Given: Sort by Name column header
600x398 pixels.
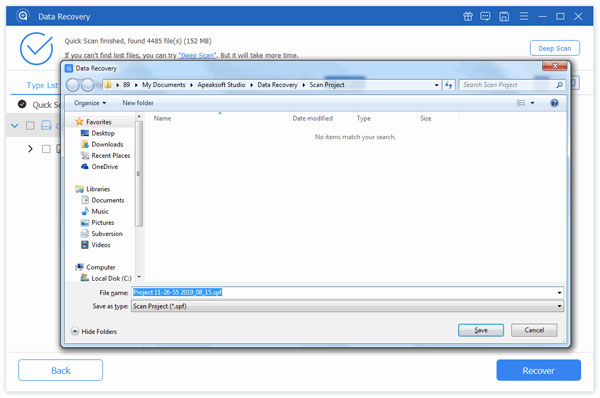Looking at the screenshot, I should coord(162,119).
